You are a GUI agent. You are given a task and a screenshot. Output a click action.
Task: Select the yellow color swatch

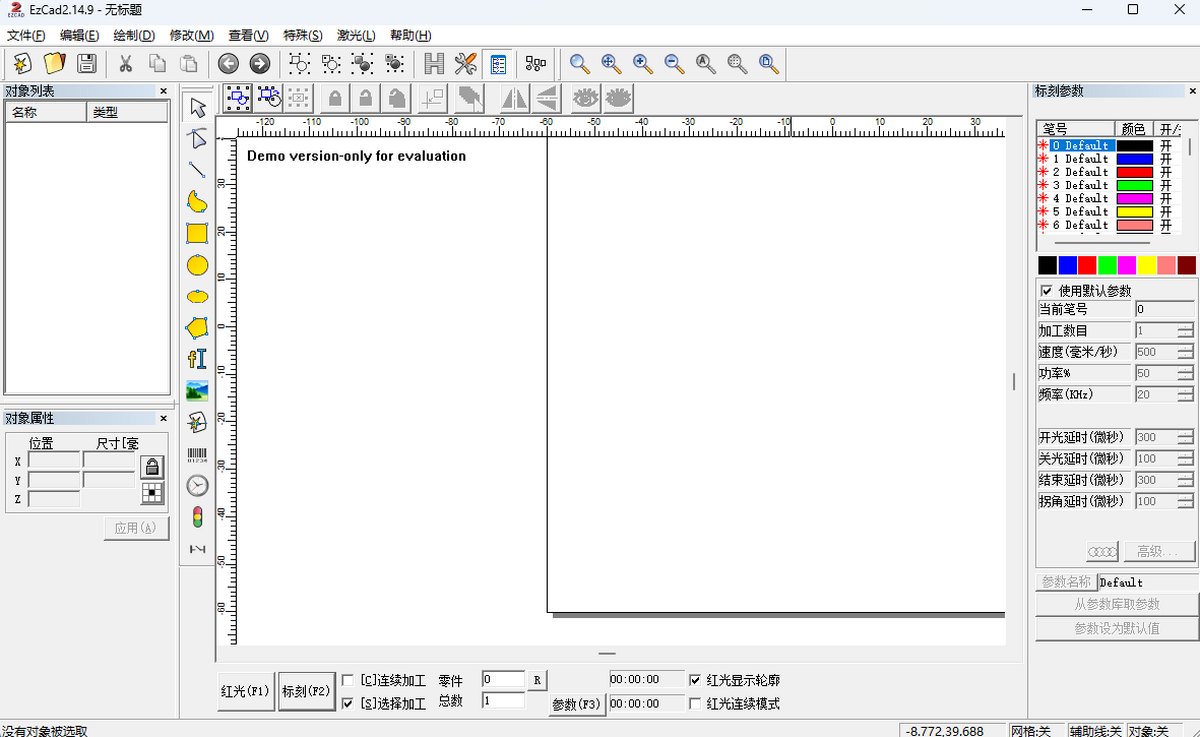point(1147,265)
